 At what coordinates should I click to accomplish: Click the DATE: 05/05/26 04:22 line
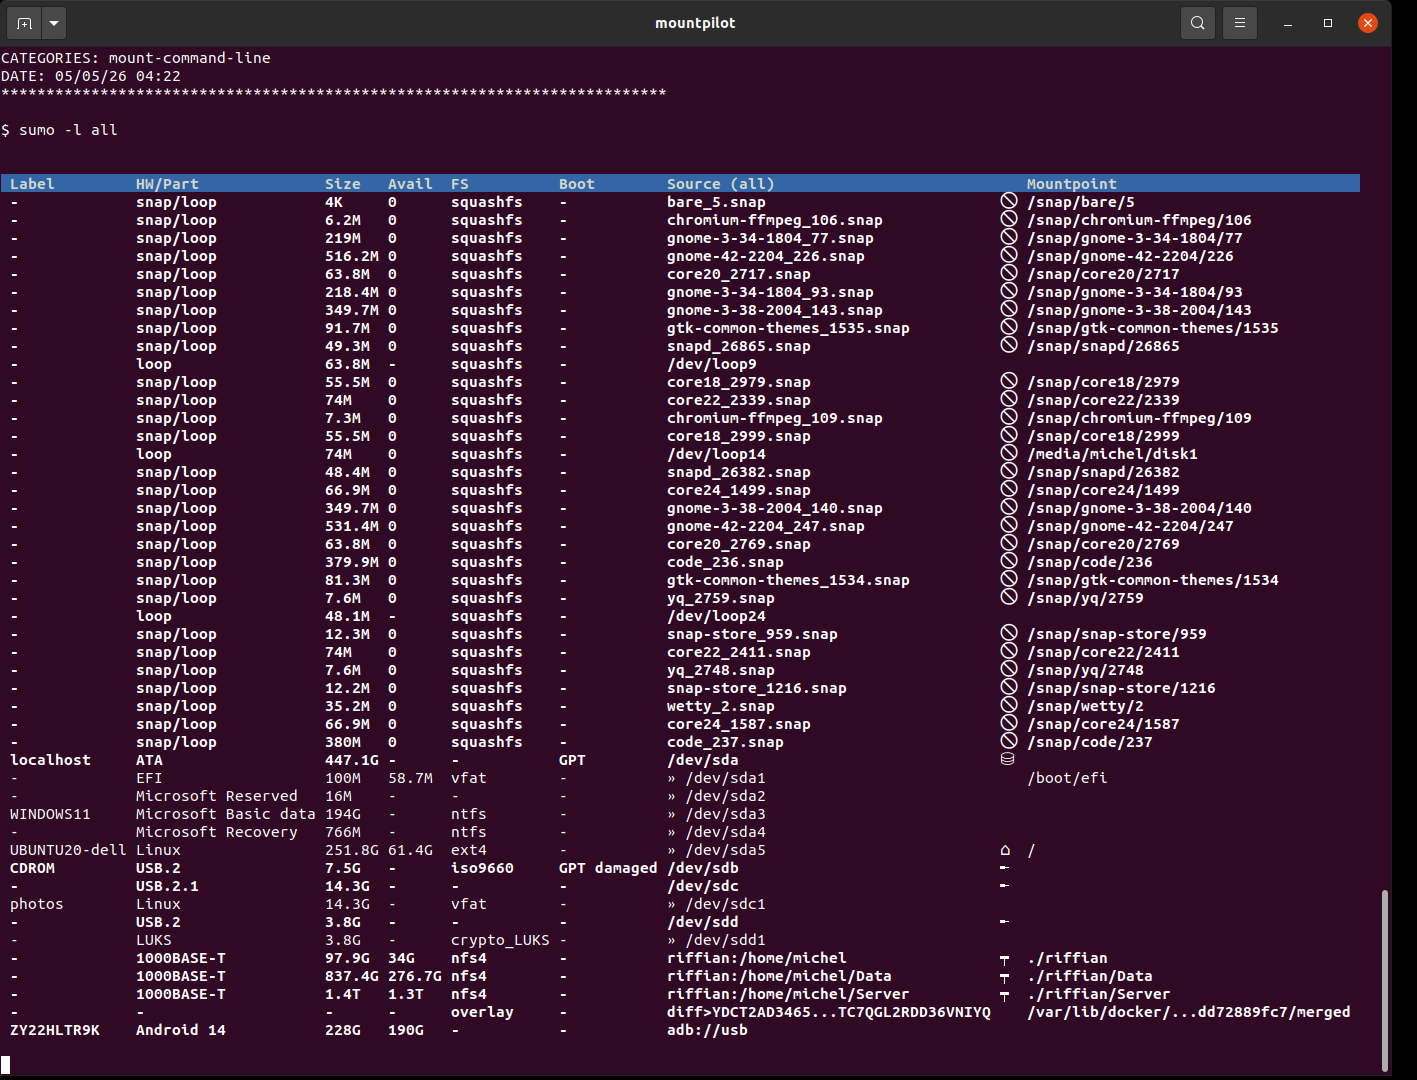coord(91,76)
